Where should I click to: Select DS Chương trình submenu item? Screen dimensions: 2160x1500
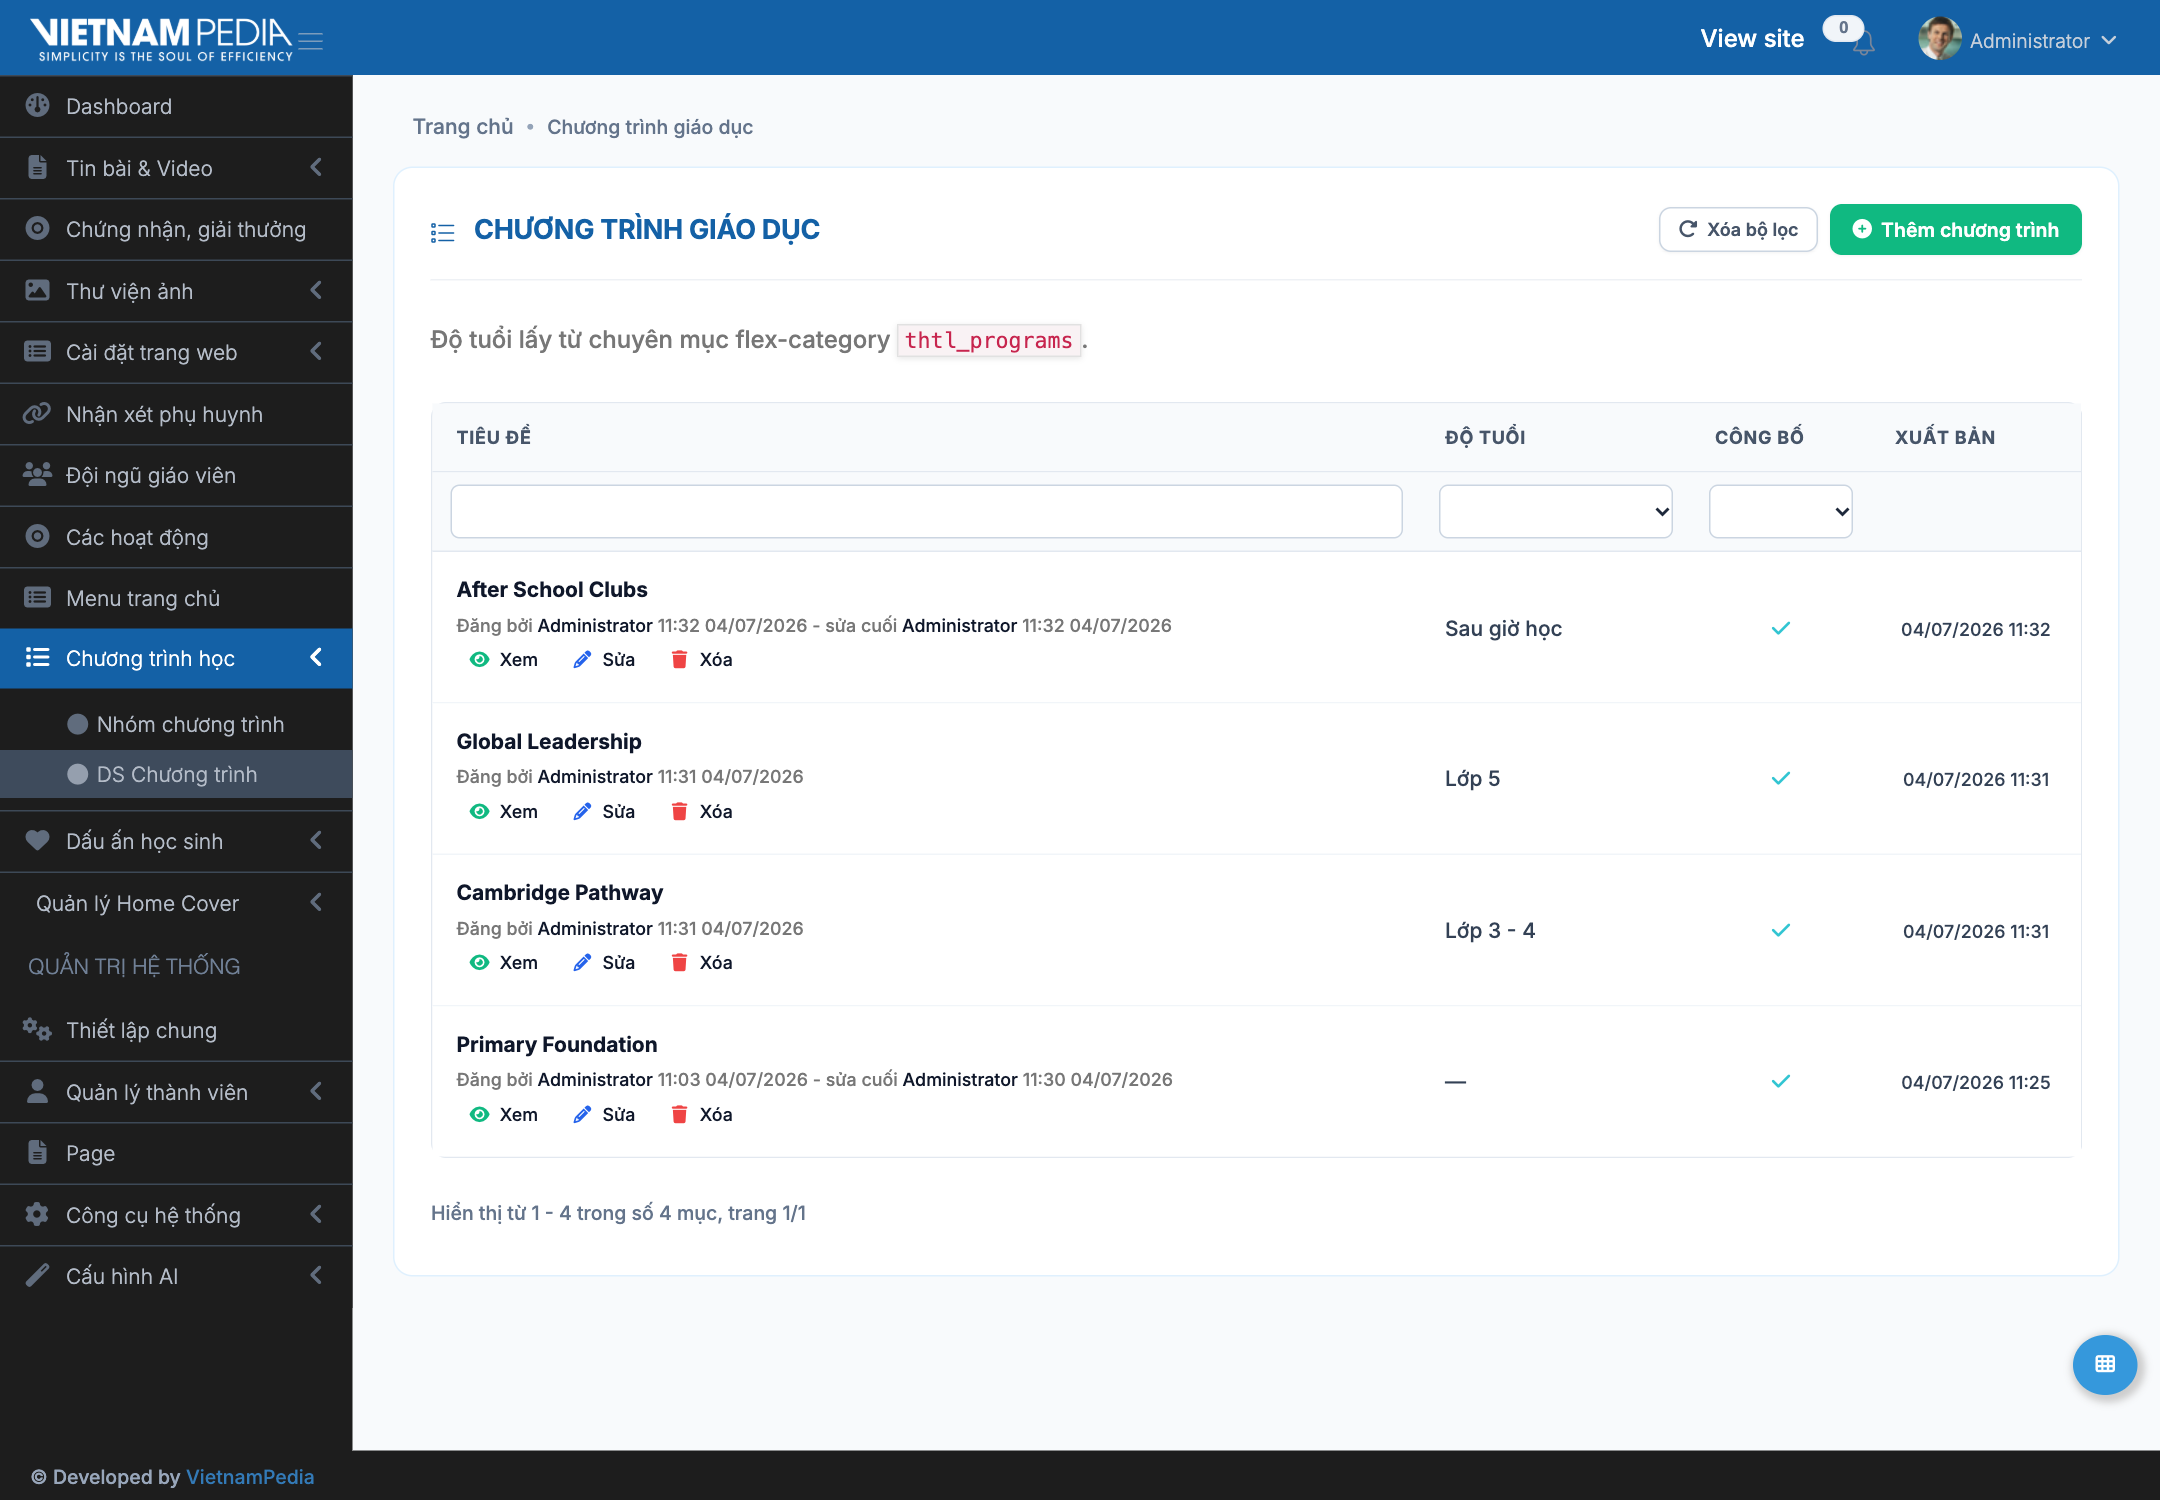pos(176,775)
